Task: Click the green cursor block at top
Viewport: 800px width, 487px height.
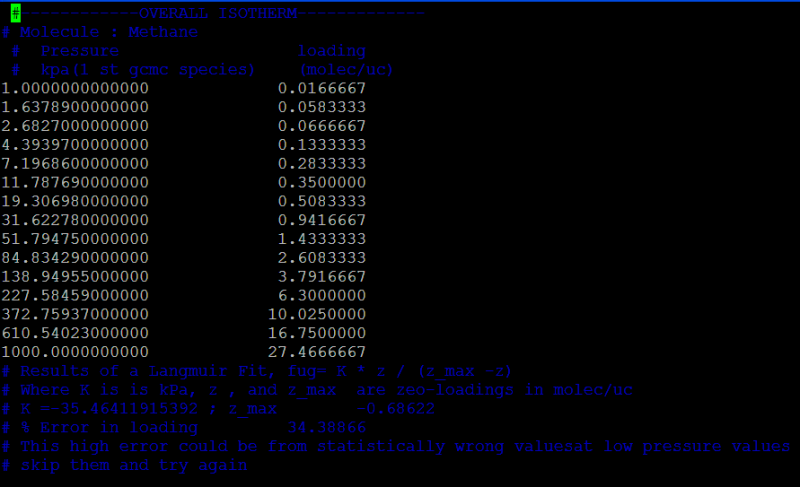Action: (16, 13)
